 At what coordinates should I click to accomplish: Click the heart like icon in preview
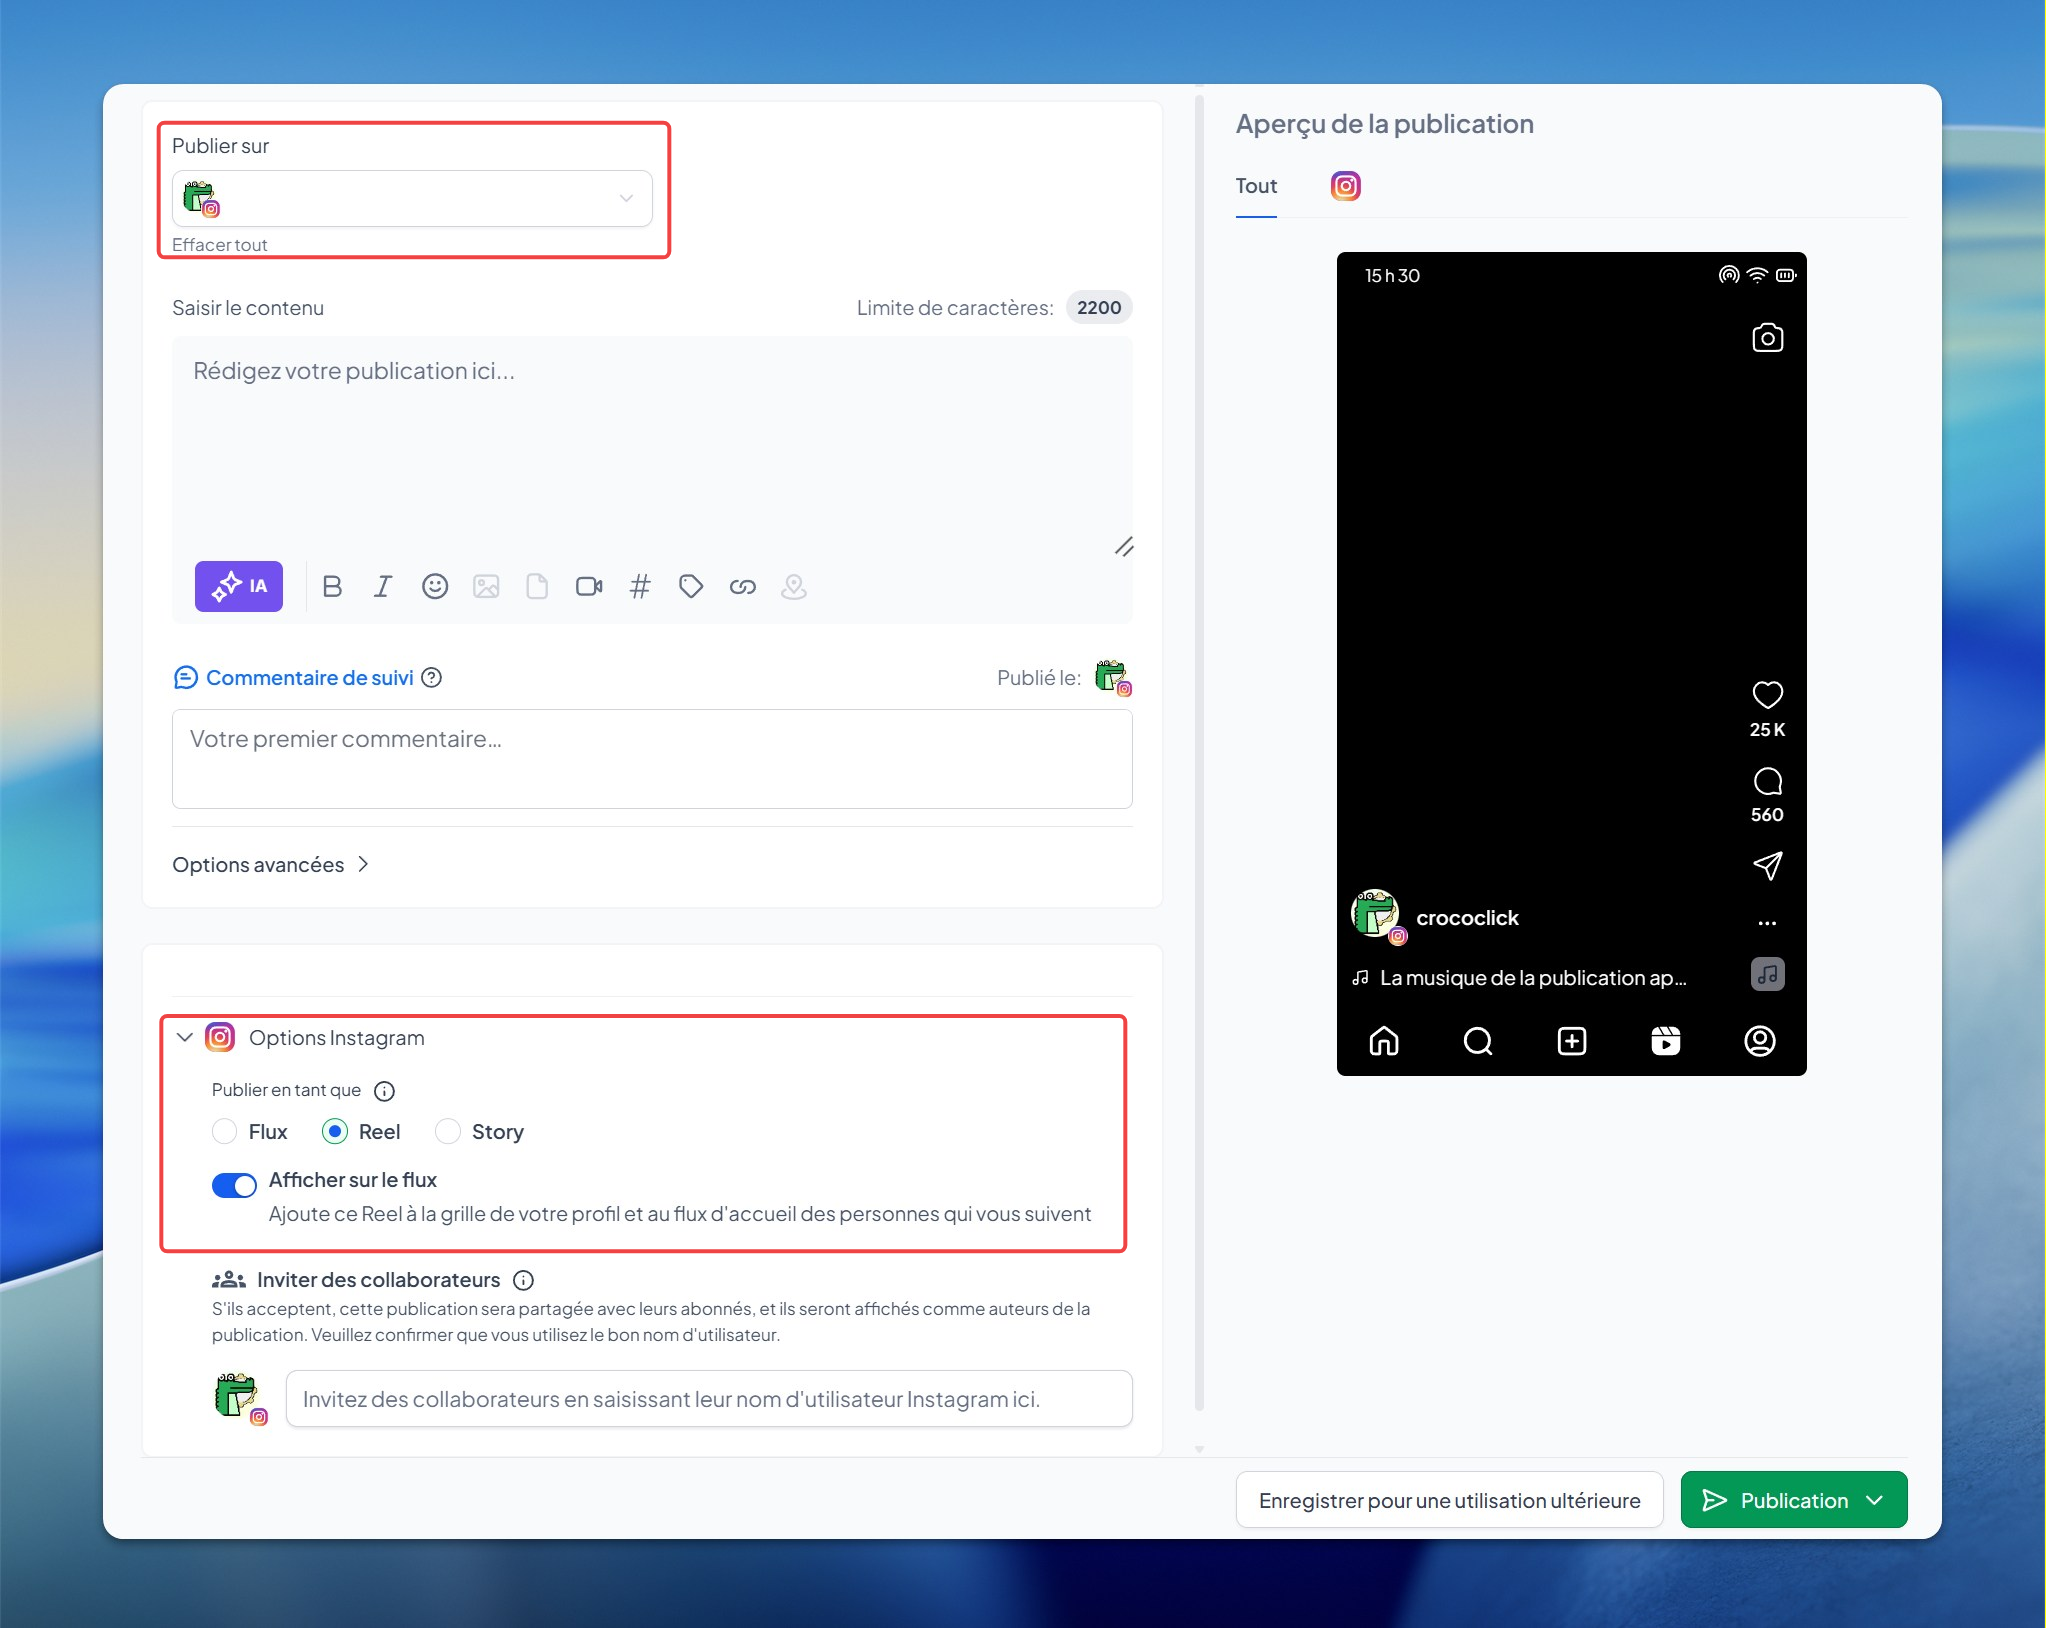tap(1767, 695)
